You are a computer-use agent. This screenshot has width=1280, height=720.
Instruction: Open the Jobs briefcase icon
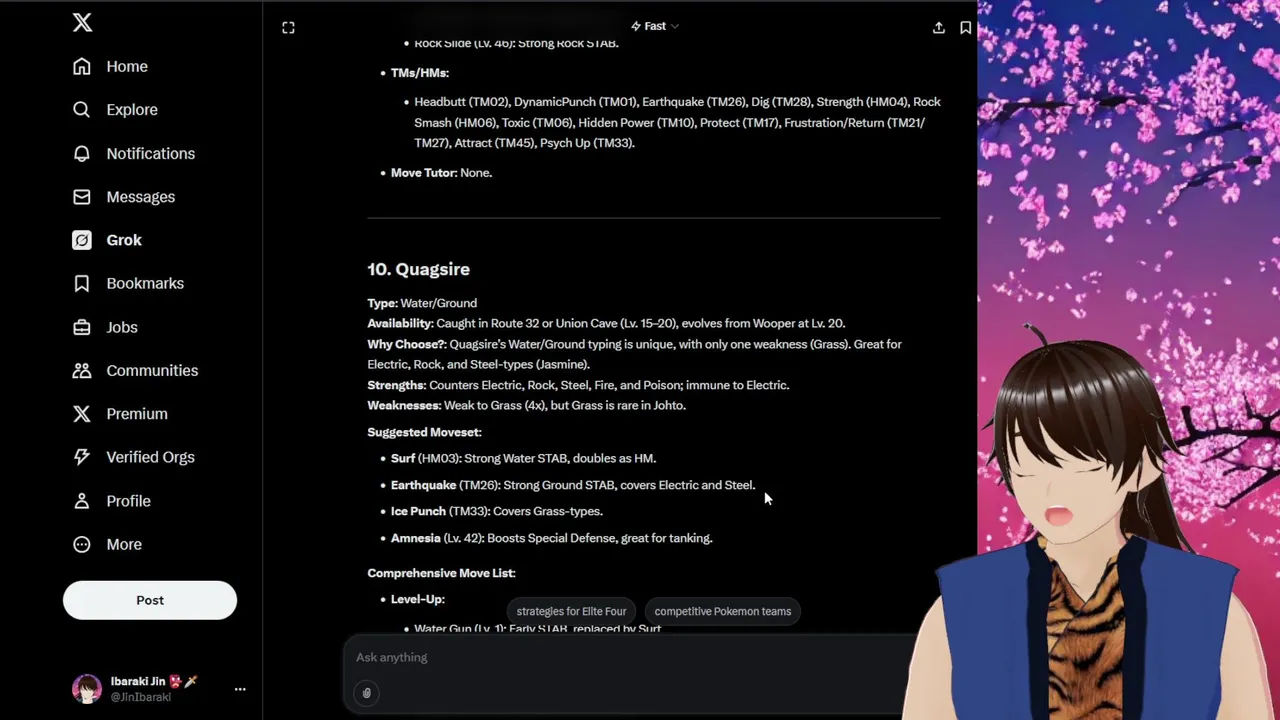coord(82,327)
